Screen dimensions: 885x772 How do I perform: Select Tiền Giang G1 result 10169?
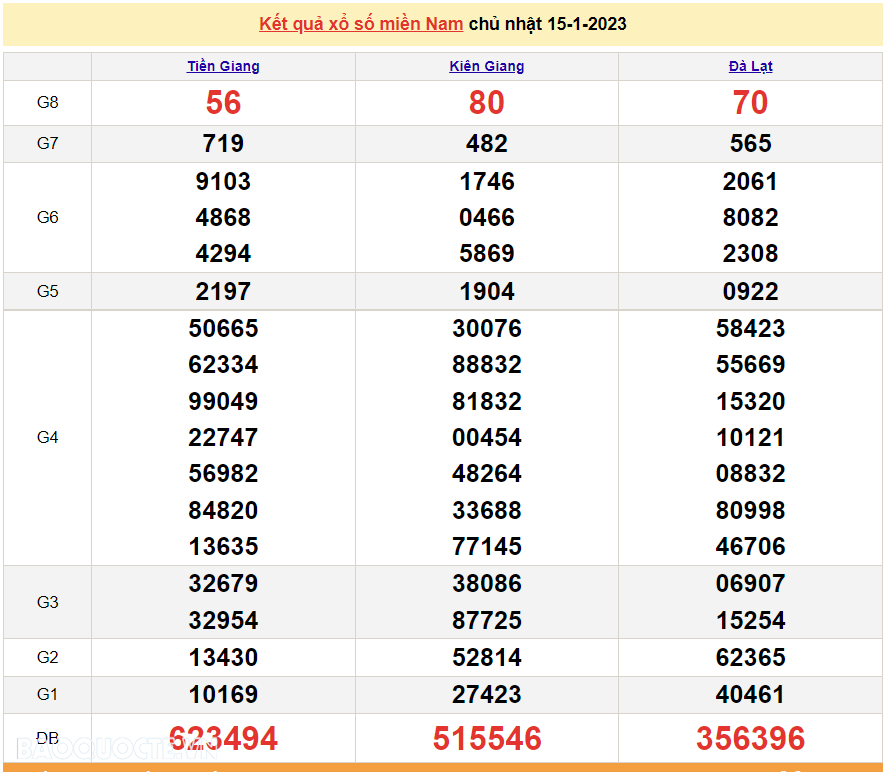(x=223, y=695)
